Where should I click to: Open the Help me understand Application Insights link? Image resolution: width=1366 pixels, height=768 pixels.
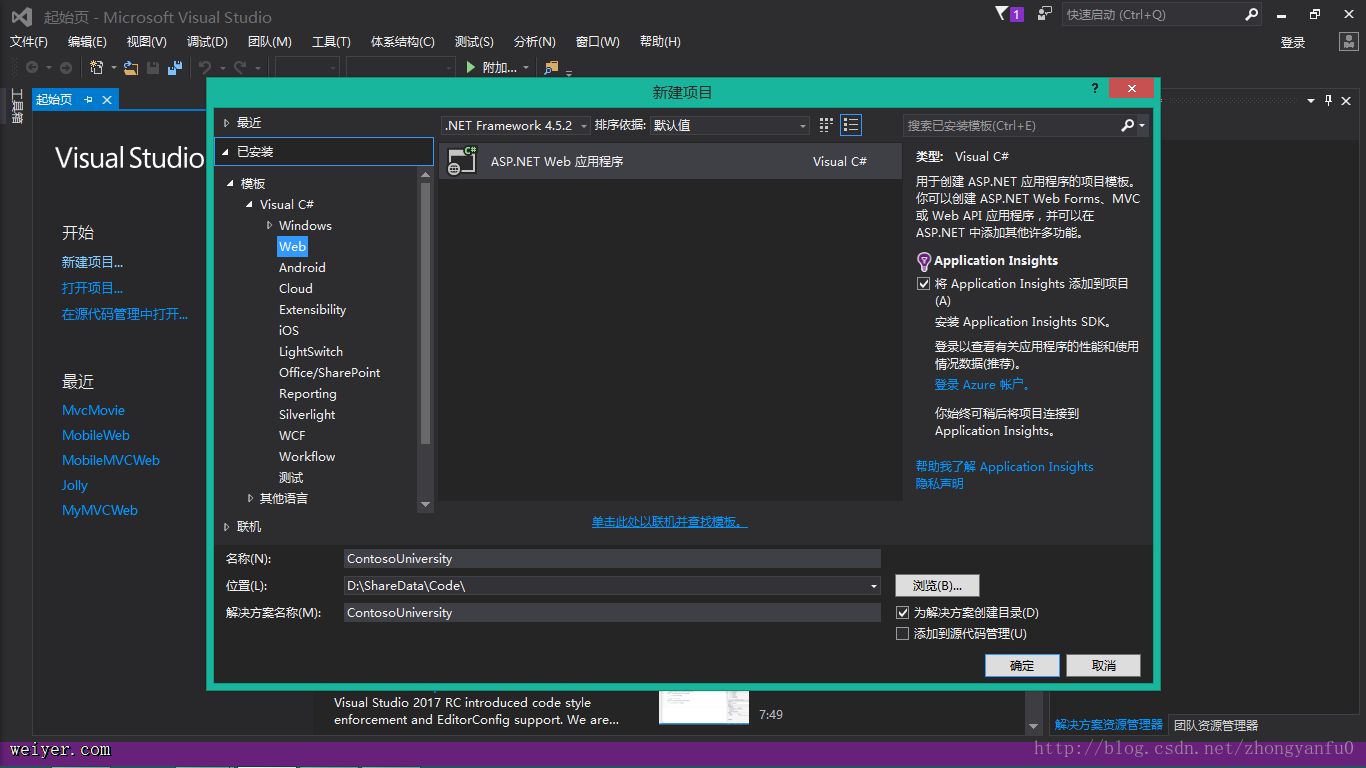point(1005,467)
